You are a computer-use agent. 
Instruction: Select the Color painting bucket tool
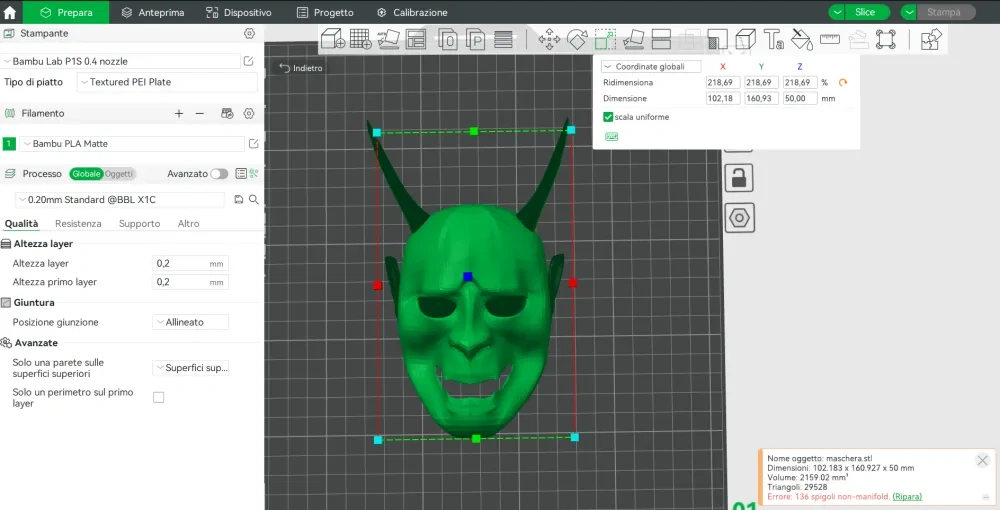point(802,40)
